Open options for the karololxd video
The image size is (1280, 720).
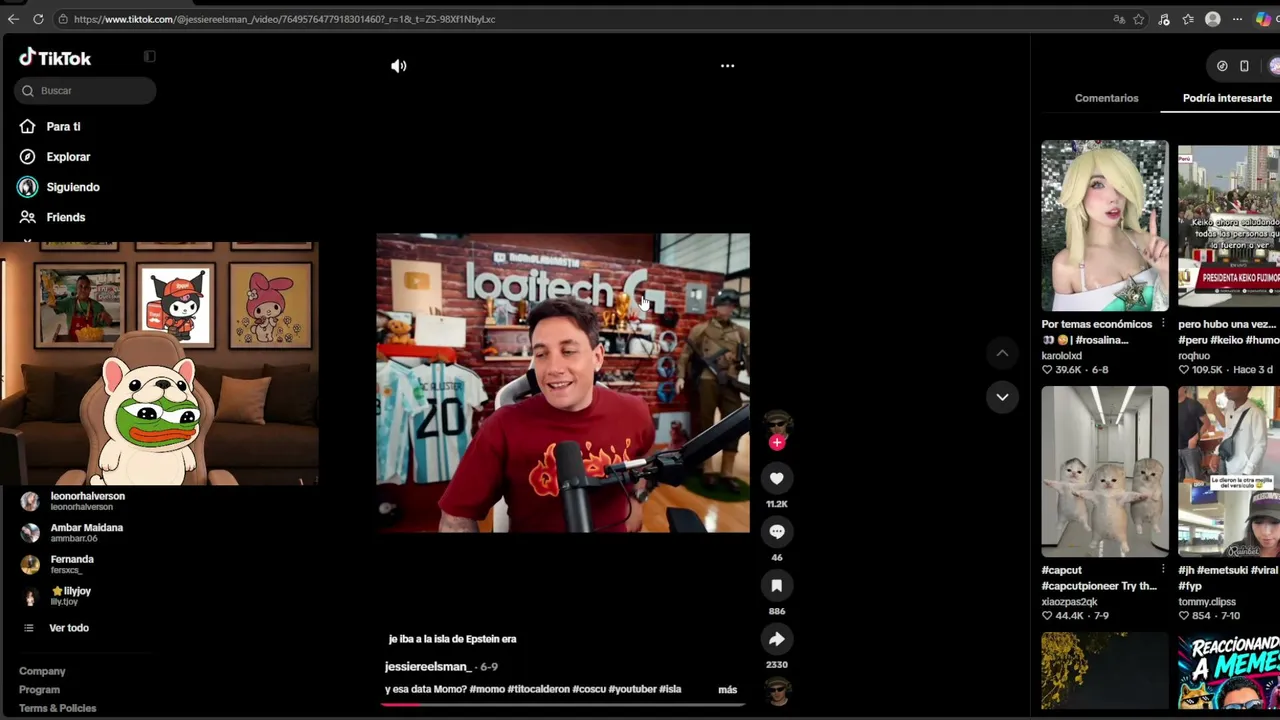(1162, 324)
